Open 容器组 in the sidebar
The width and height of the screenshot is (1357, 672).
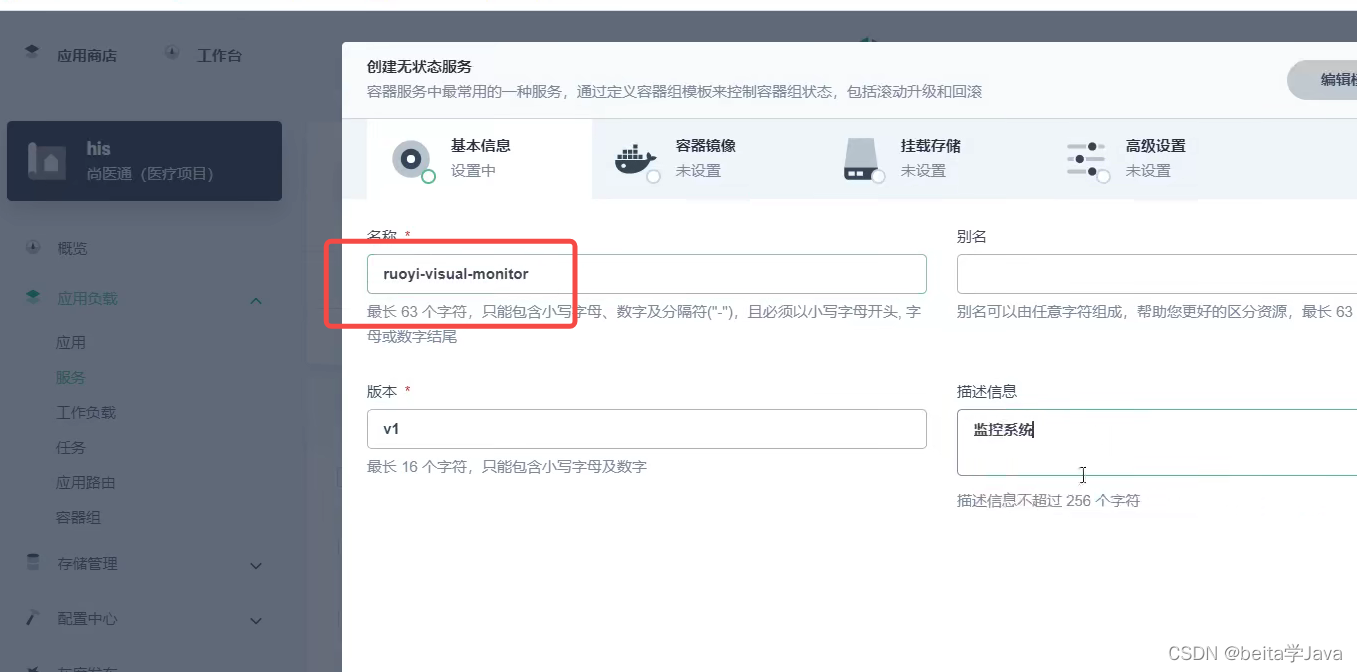(x=78, y=517)
